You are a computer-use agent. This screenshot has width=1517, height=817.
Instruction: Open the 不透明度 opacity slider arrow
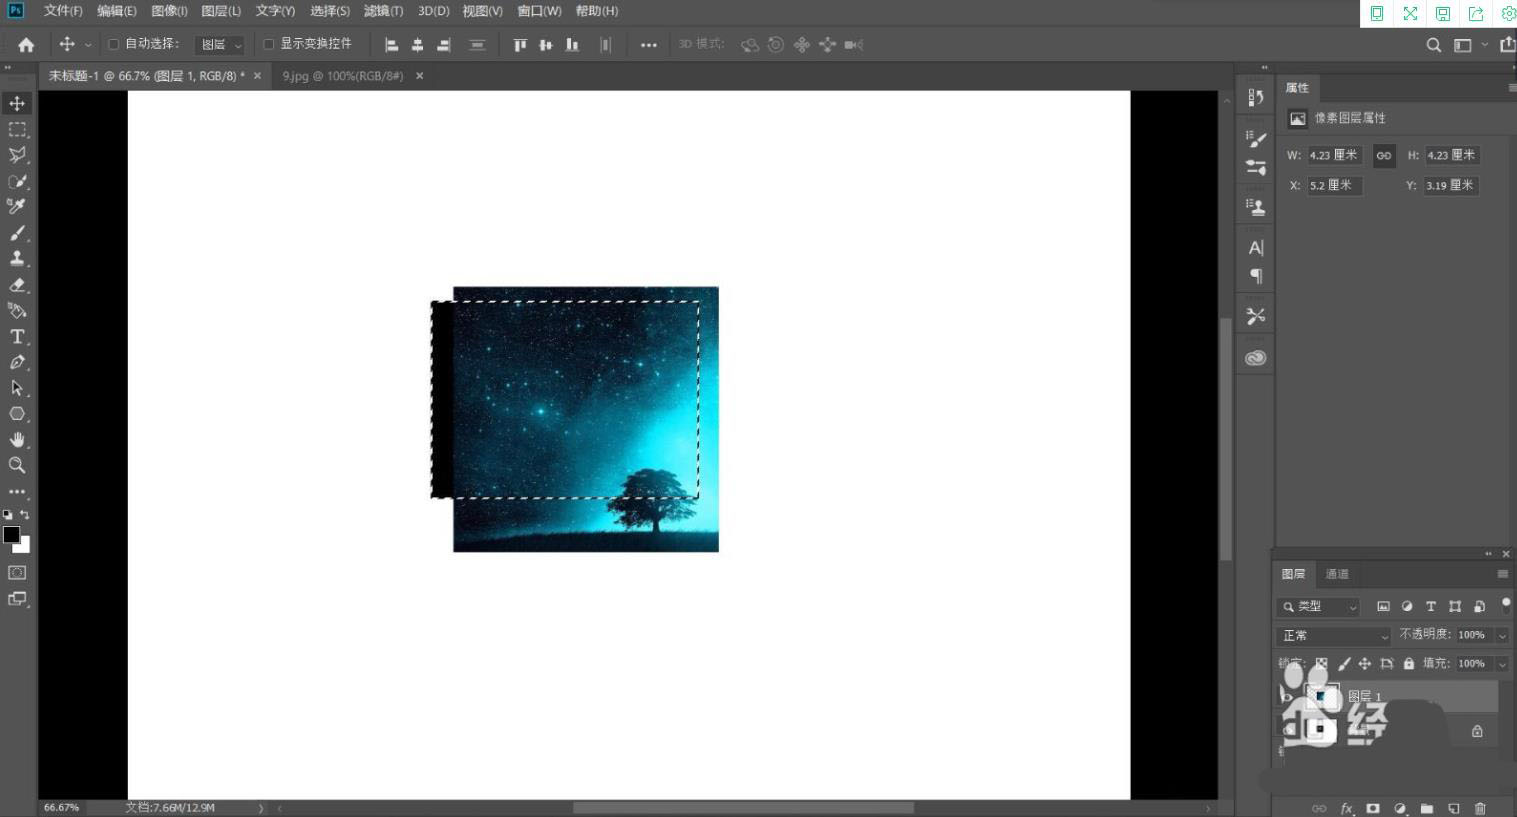point(1502,636)
